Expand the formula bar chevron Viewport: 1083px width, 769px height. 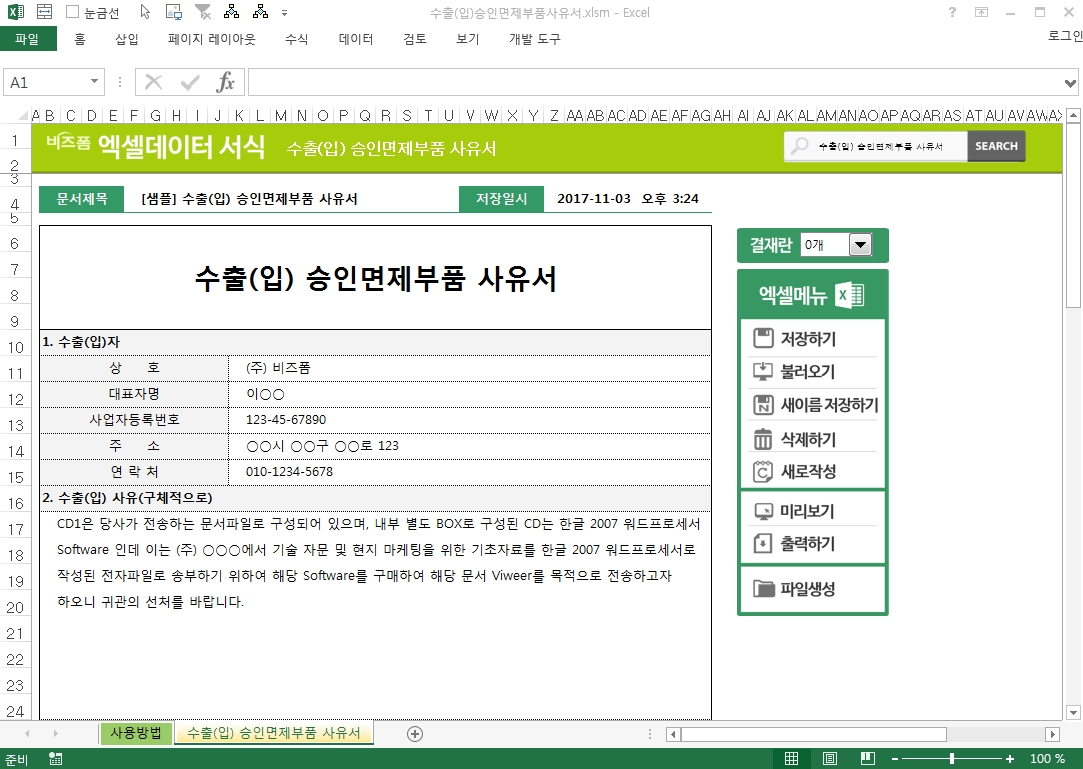1071,82
